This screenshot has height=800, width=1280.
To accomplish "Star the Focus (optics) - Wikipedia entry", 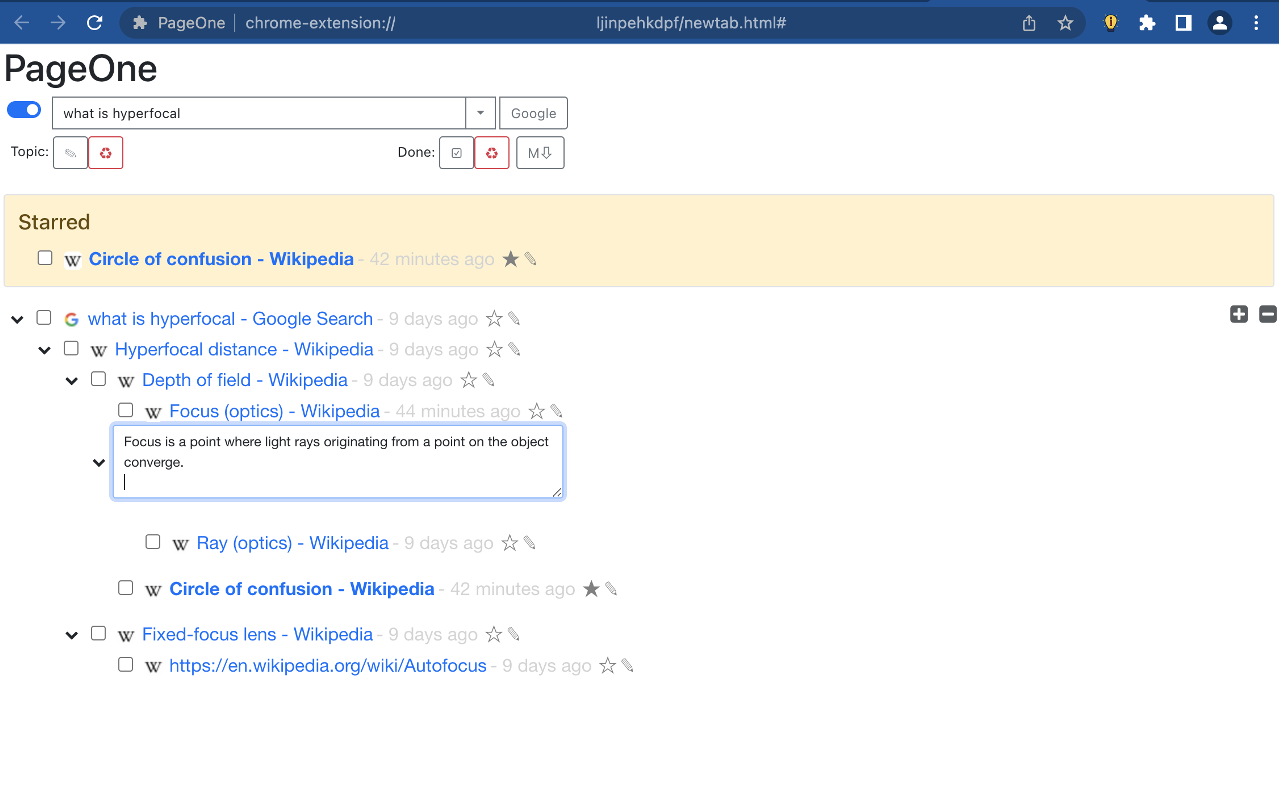I will [x=537, y=411].
